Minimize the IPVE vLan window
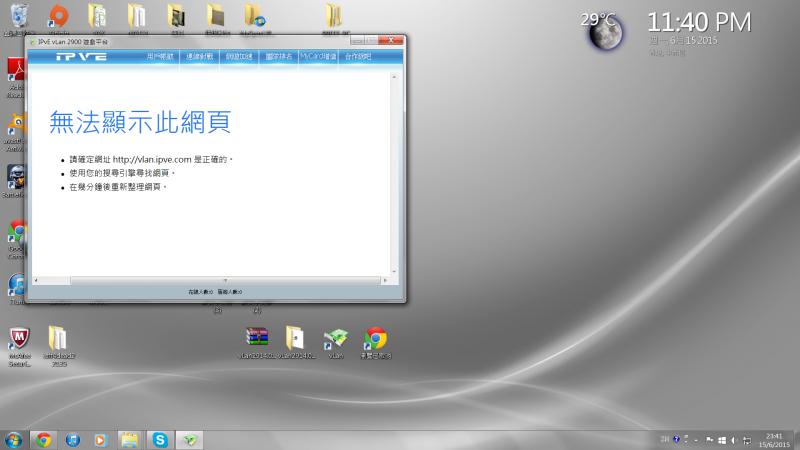The height and width of the screenshot is (450, 800). click(x=357, y=40)
